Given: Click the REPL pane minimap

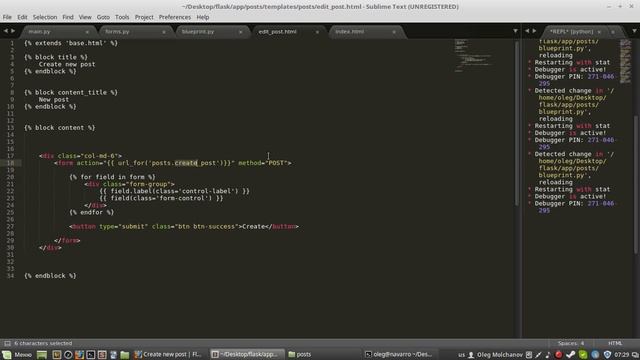Looking at the screenshot, I should [625, 61].
